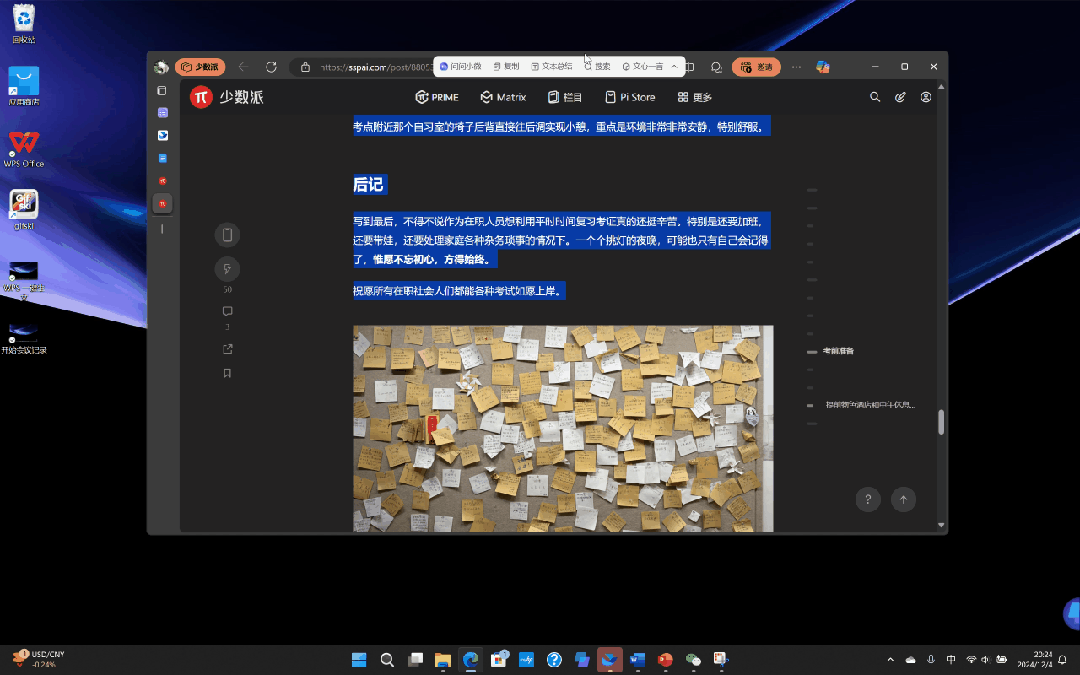Switch to the blue bird tab in sidebar
This screenshot has width=1080, height=675.
click(163, 136)
